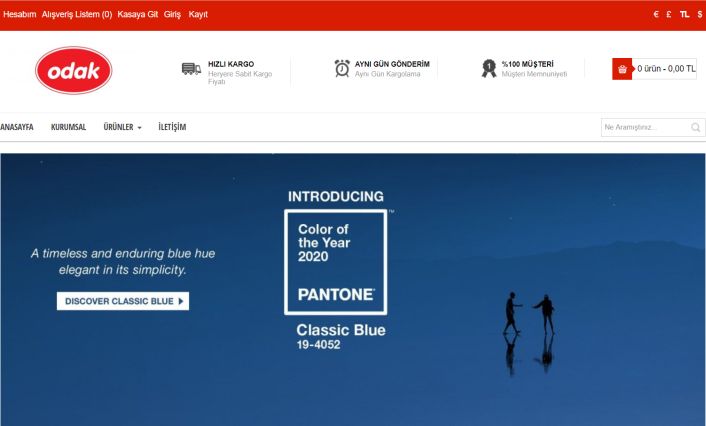
Task: Expand the ÜRÜNLER dropdown menu
Action: click(122, 127)
